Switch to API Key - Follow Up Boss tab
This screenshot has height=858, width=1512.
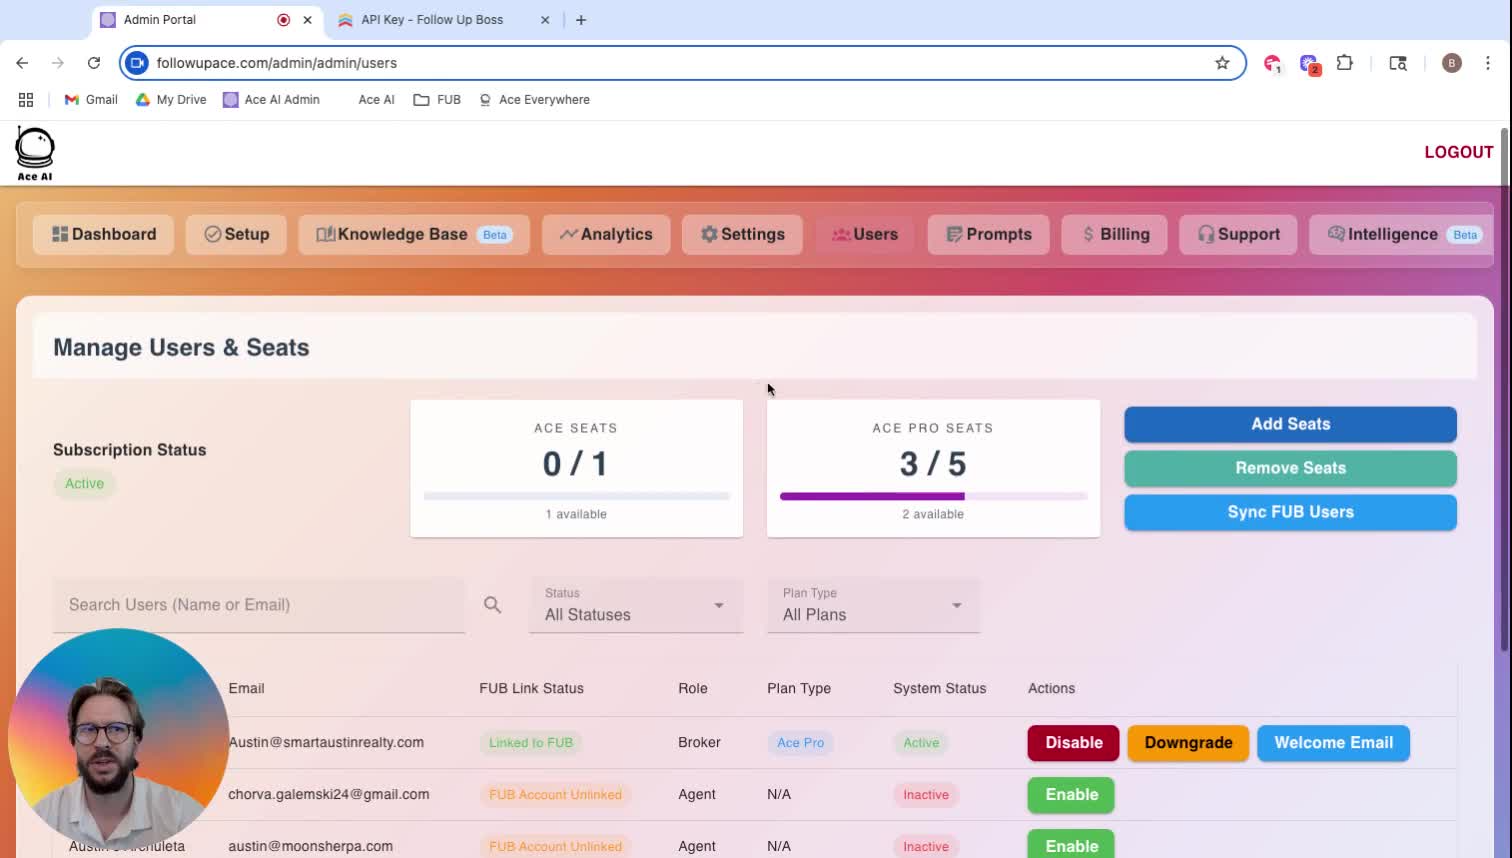tap(445, 20)
